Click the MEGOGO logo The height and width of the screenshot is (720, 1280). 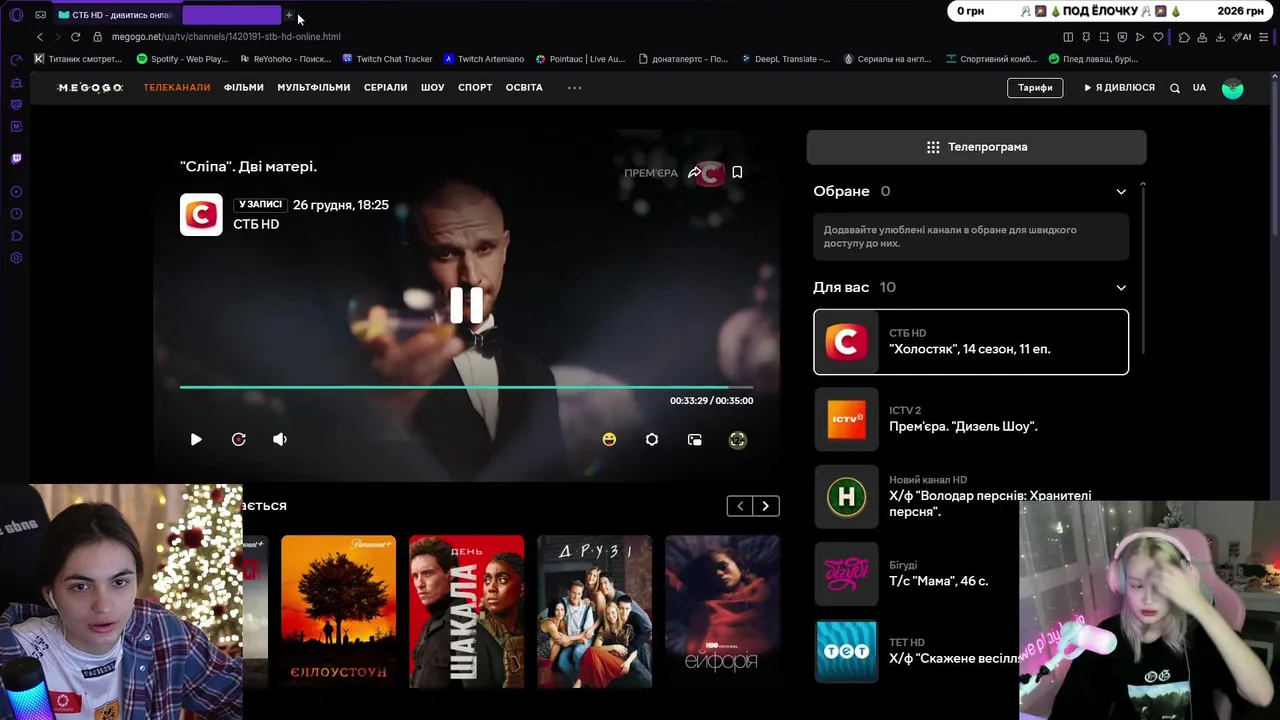point(90,87)
